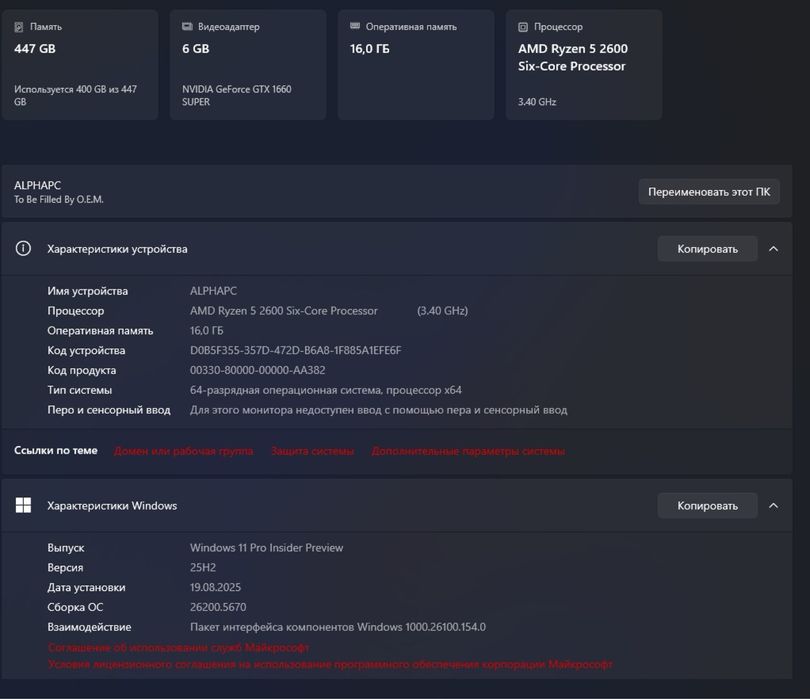810x699 pixels.
Task: Select the ALPHAPC name in the header
Action: [38, 185]
